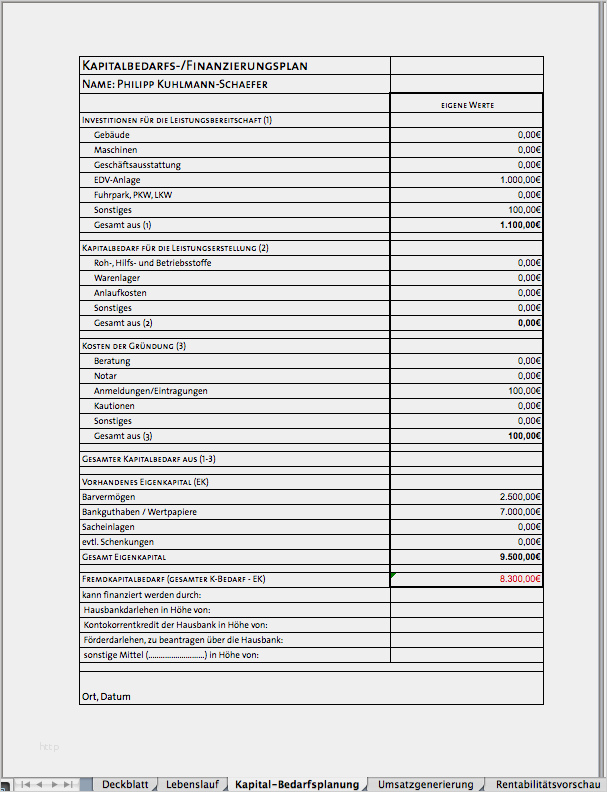Click the Bankguthaben / Wertpapiere value 7.000,00€
The image size is (607, 792).
[x=466, y=512]
